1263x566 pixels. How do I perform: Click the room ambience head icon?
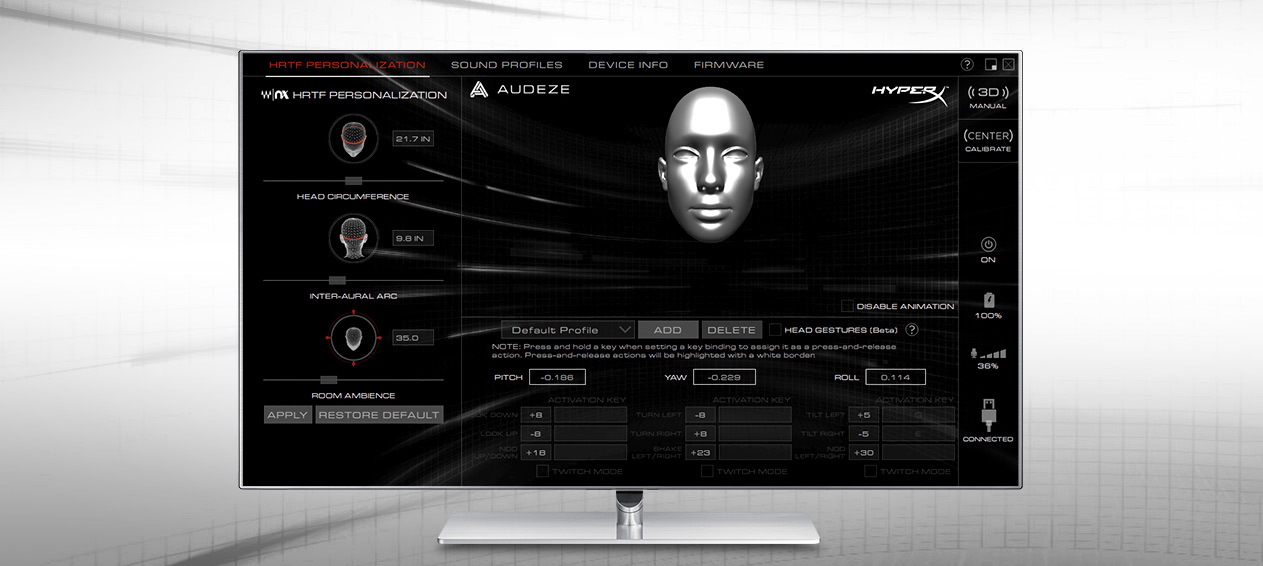(x=353, y=337)
